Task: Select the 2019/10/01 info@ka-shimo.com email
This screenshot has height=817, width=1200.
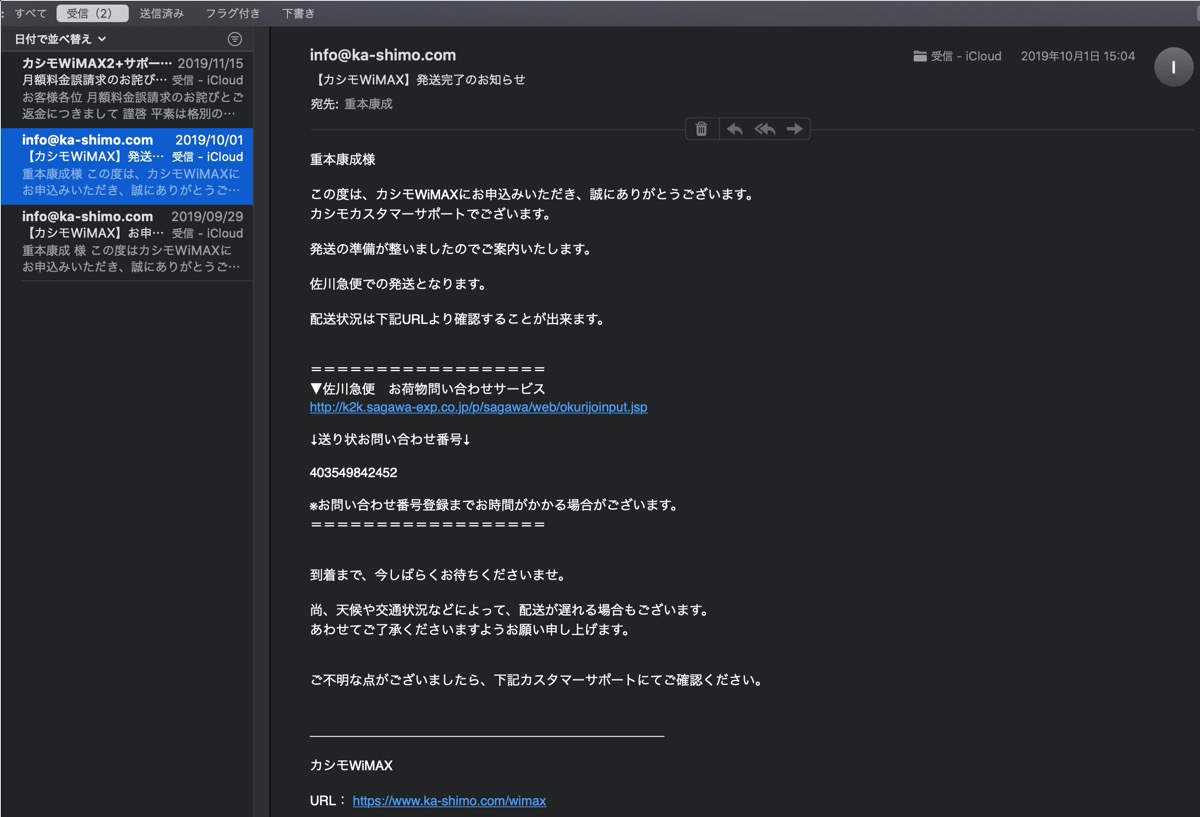Action: tap(127, 166)
